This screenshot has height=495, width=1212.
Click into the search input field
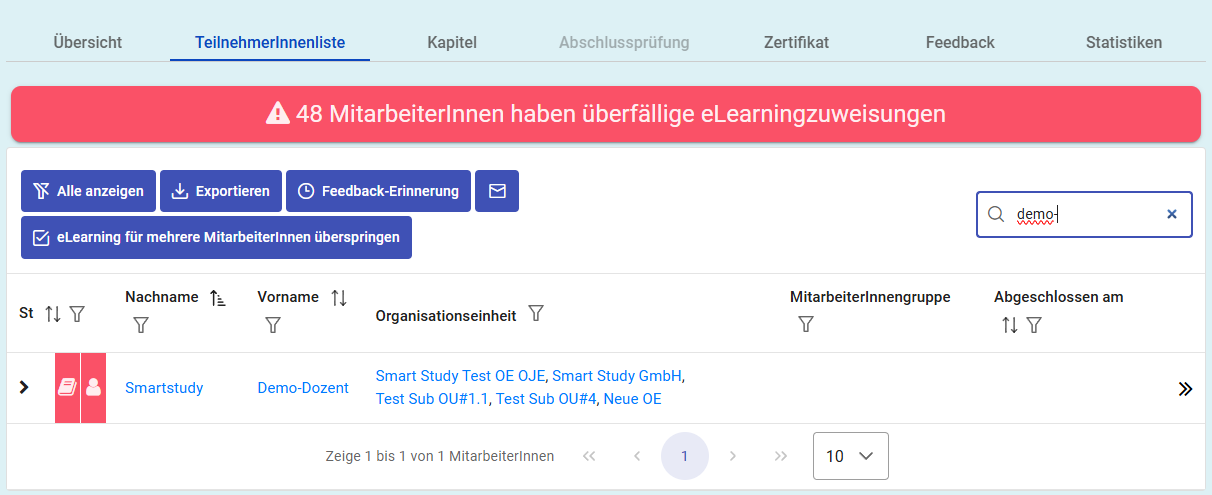click(1085, 214)
